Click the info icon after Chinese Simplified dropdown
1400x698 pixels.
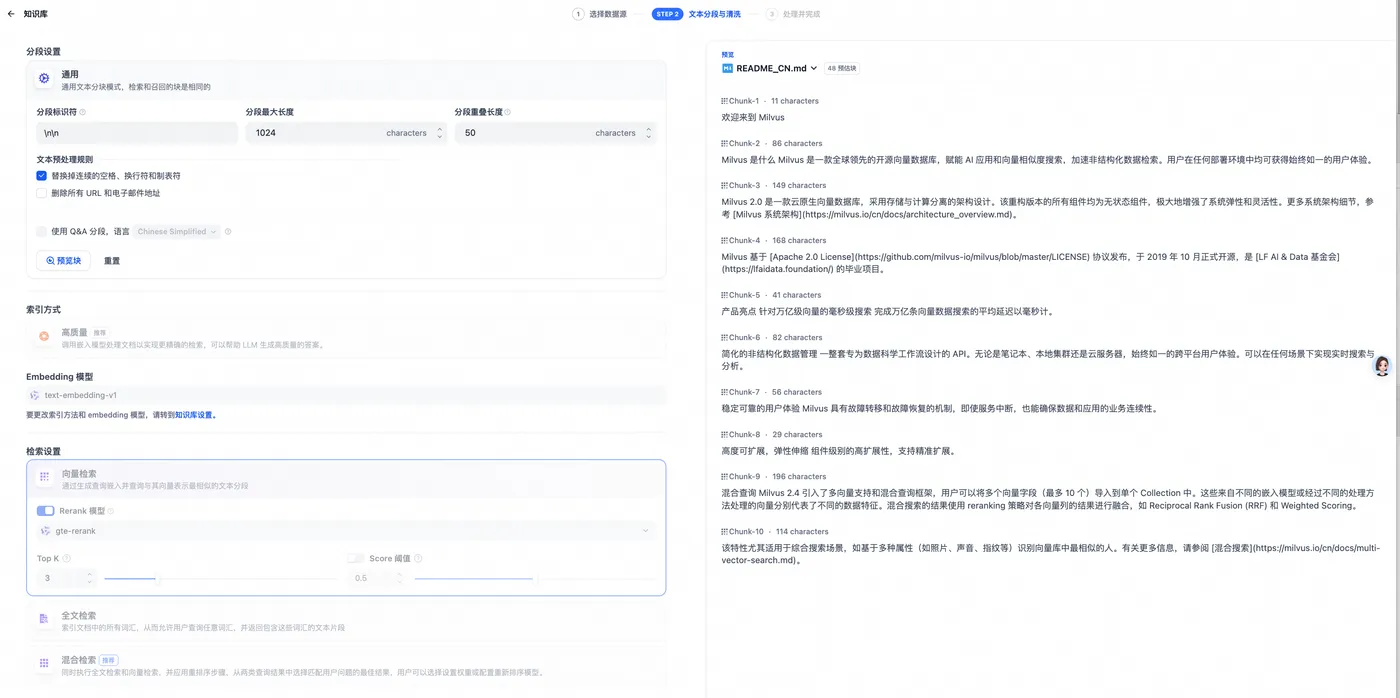click(228, 231)
